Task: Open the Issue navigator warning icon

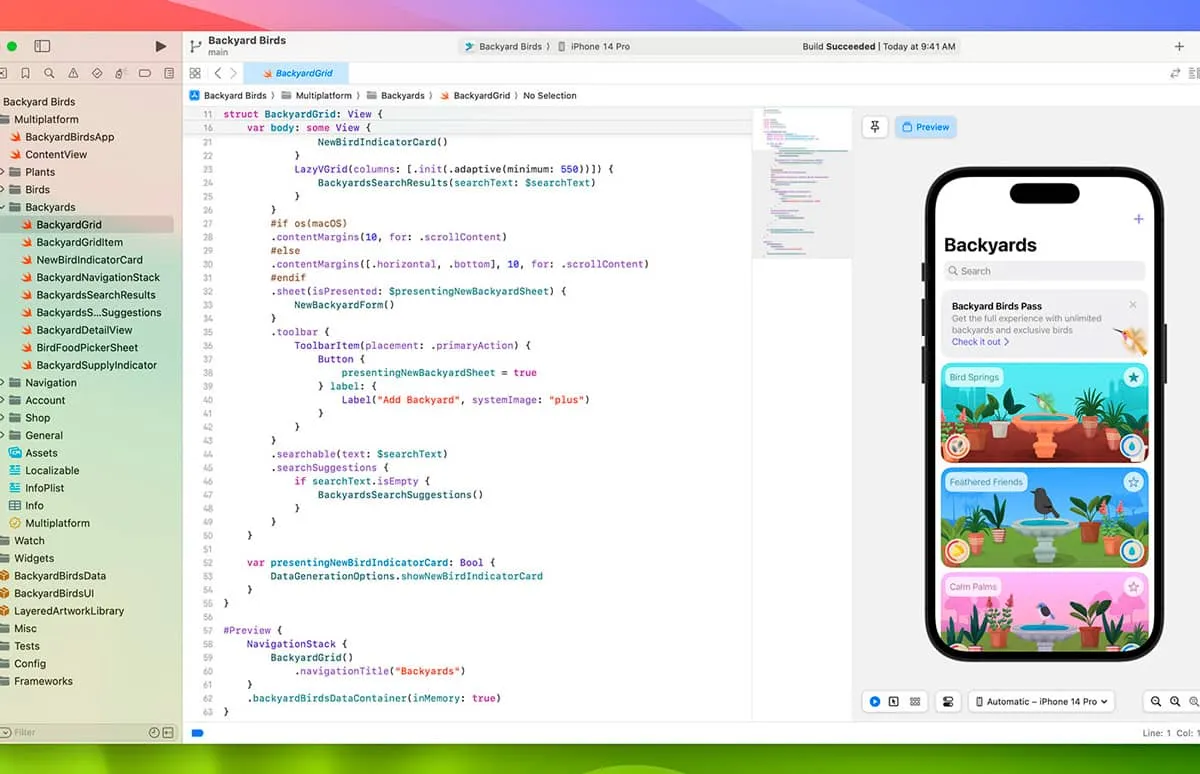Action: point(73,73)
